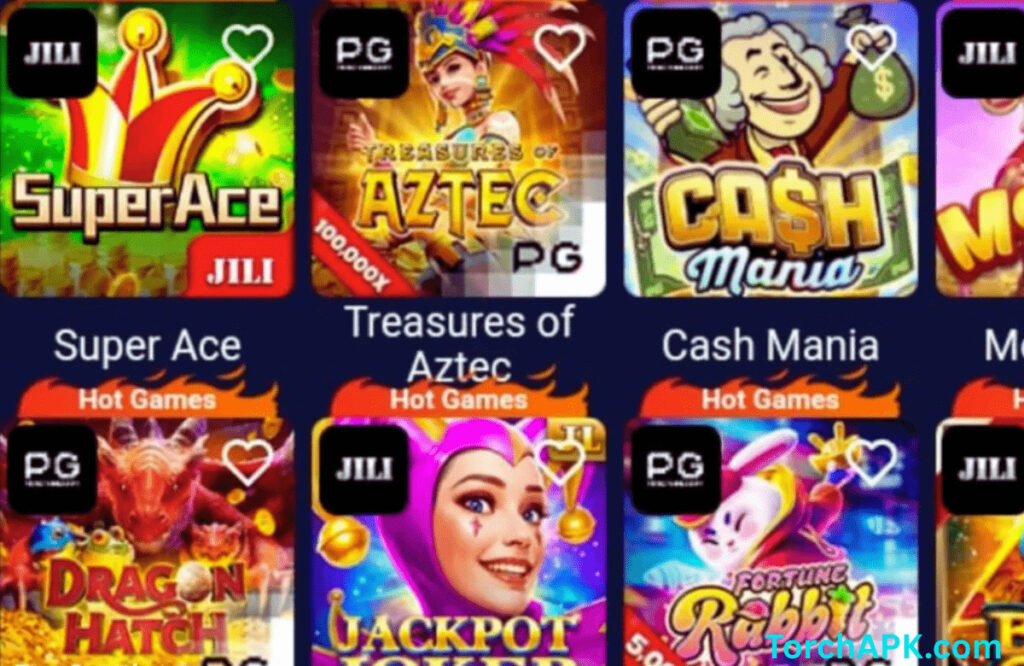
Task: Launch the Cash Mania game artwork
Action: (771, 149)
